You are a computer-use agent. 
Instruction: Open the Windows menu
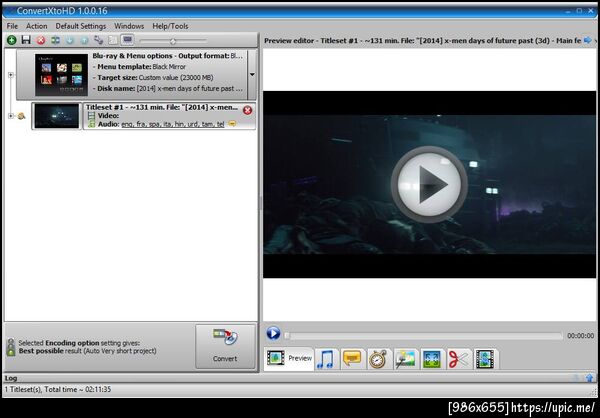coord(129,26)
